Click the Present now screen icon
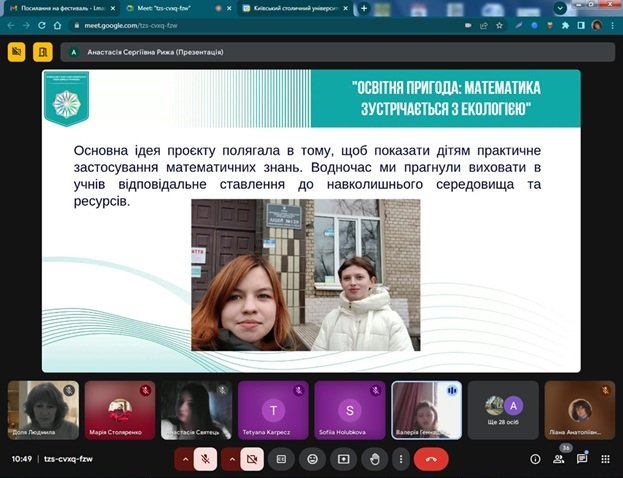 [343, 459]
